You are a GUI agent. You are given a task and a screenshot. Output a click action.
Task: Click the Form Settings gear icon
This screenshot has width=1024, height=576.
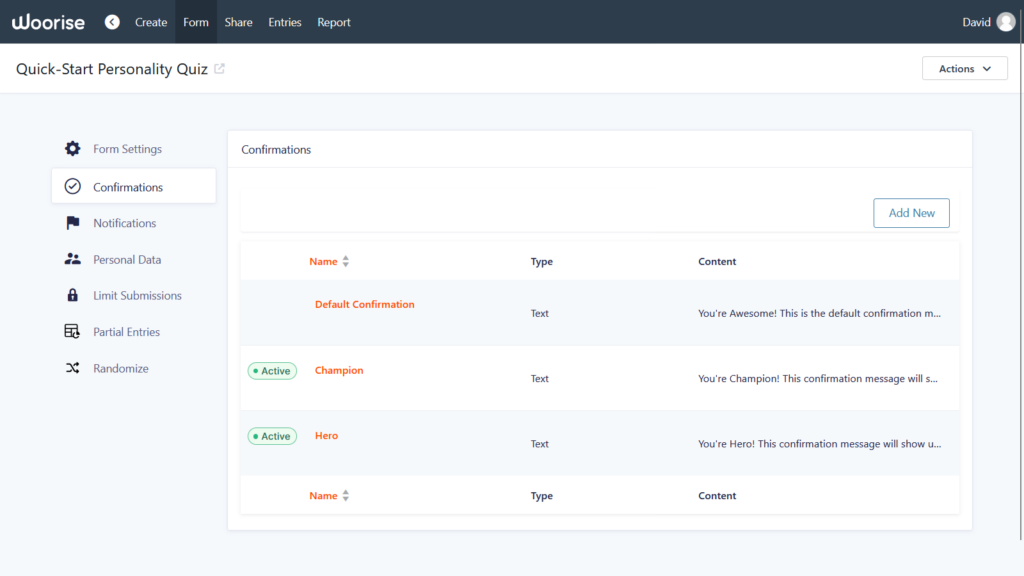pos(73,149)
